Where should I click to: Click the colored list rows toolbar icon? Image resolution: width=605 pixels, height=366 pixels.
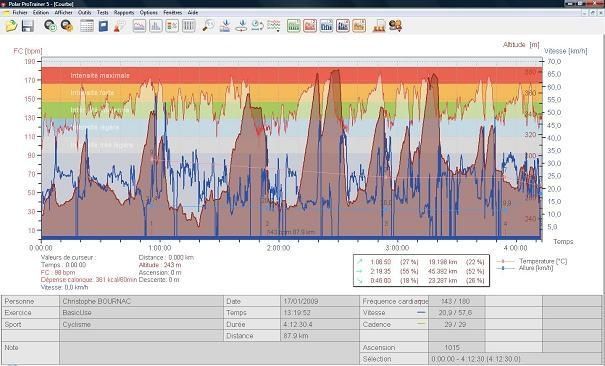172,26
